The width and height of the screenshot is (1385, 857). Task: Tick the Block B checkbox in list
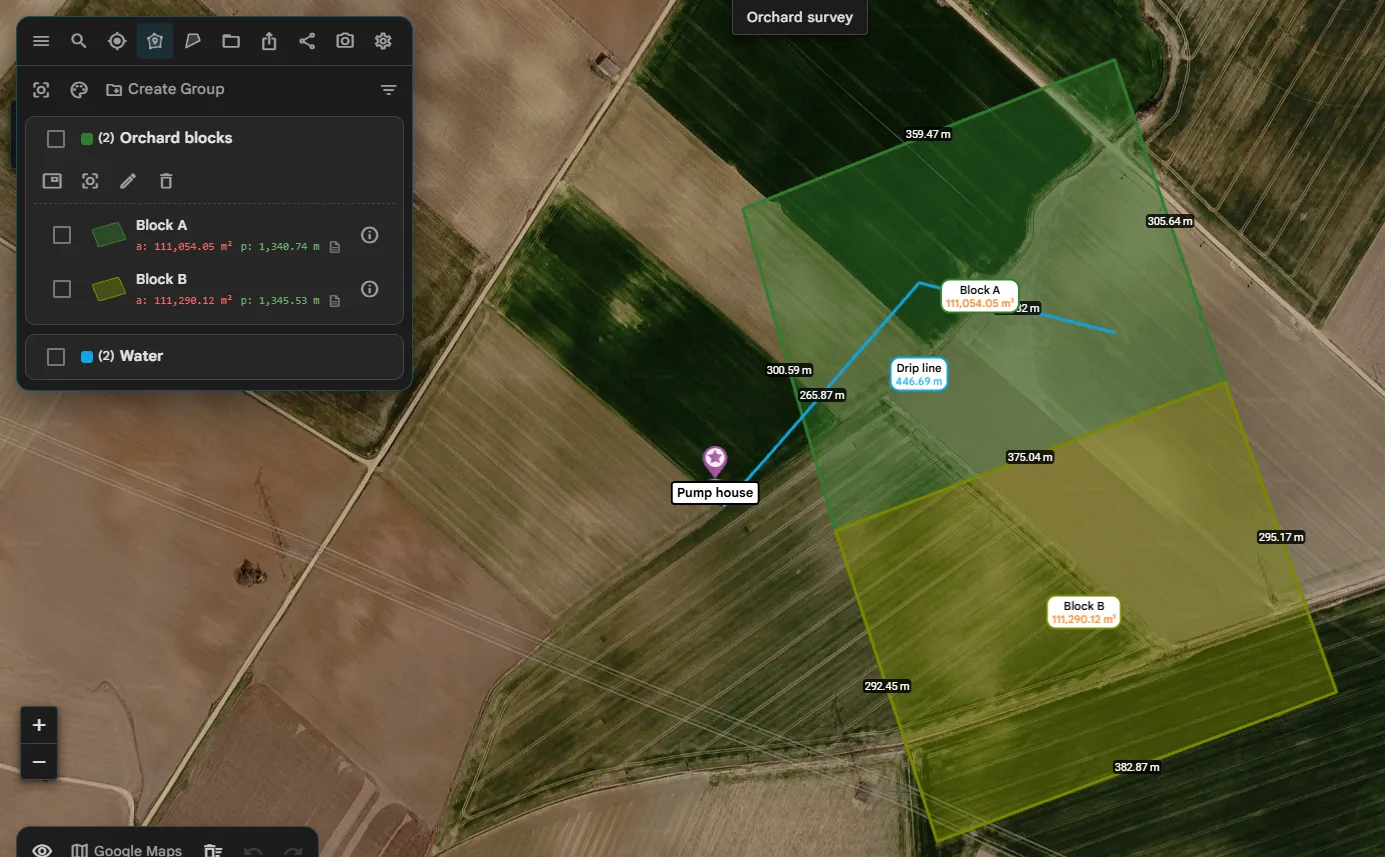point(62,289)
